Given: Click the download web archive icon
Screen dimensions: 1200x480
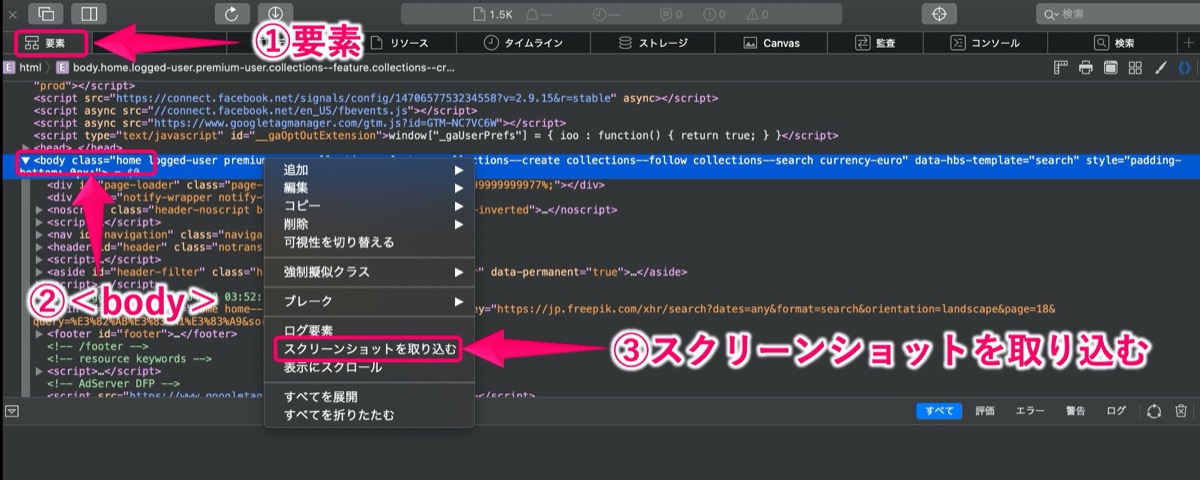Looking at the screenshot, I should tap(276, 14).
